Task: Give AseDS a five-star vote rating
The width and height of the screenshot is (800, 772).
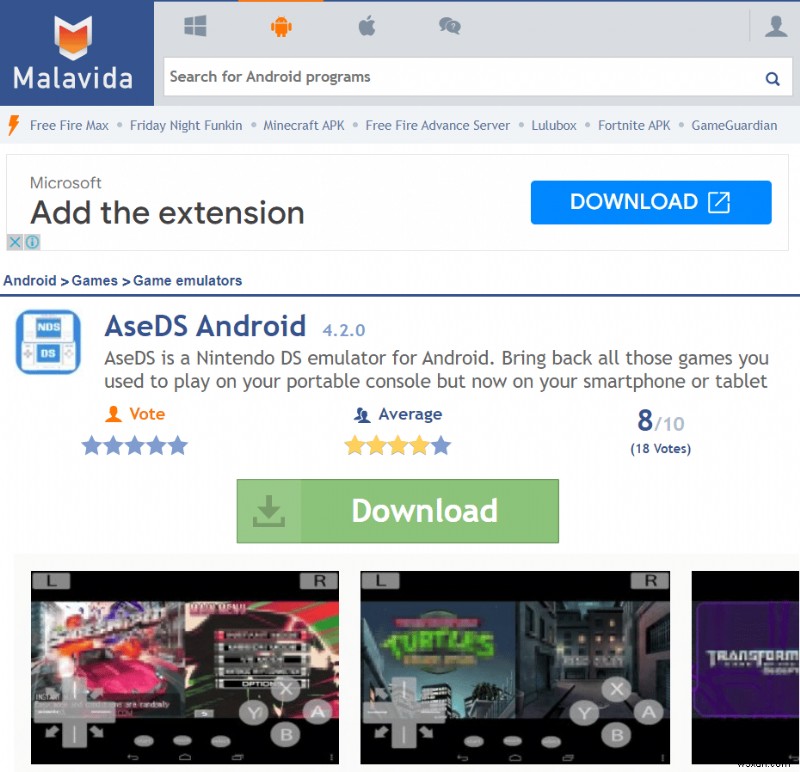Action: pos(178,446)
